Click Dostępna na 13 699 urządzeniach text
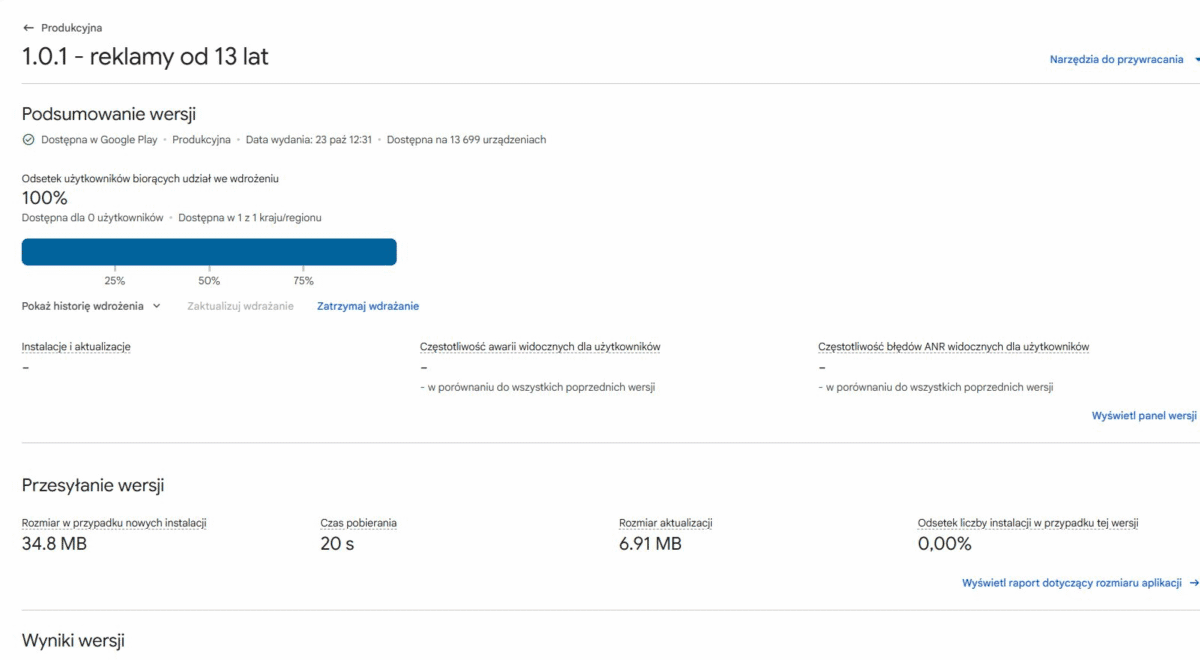 click(x=466, y=140)
